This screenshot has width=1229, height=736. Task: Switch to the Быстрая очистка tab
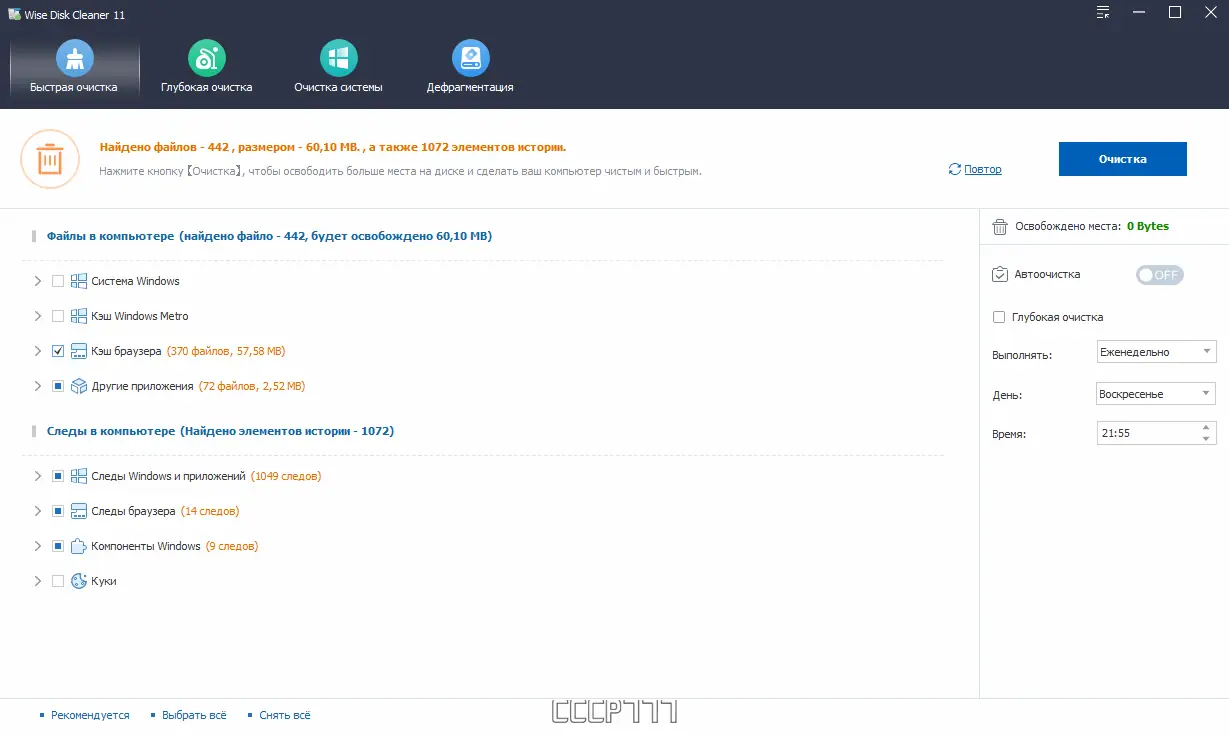click(x=75, y=67)
